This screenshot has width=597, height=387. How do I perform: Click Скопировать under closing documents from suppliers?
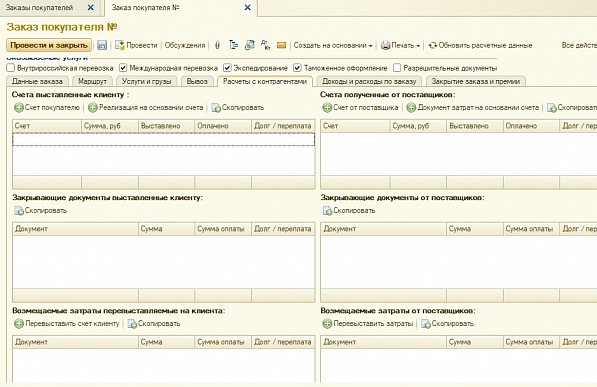pos(349,210)
